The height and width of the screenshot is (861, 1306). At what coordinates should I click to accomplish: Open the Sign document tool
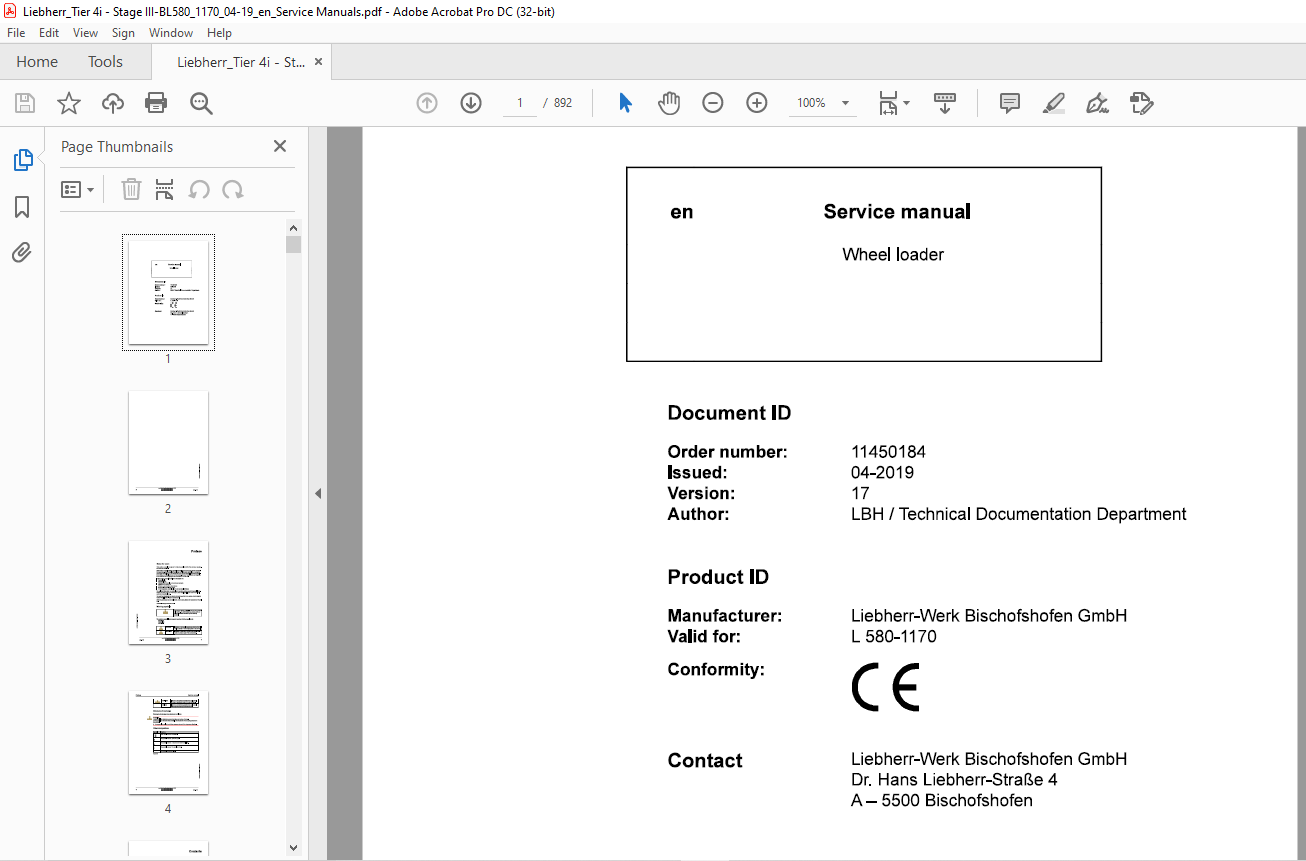coord(1097,103)
